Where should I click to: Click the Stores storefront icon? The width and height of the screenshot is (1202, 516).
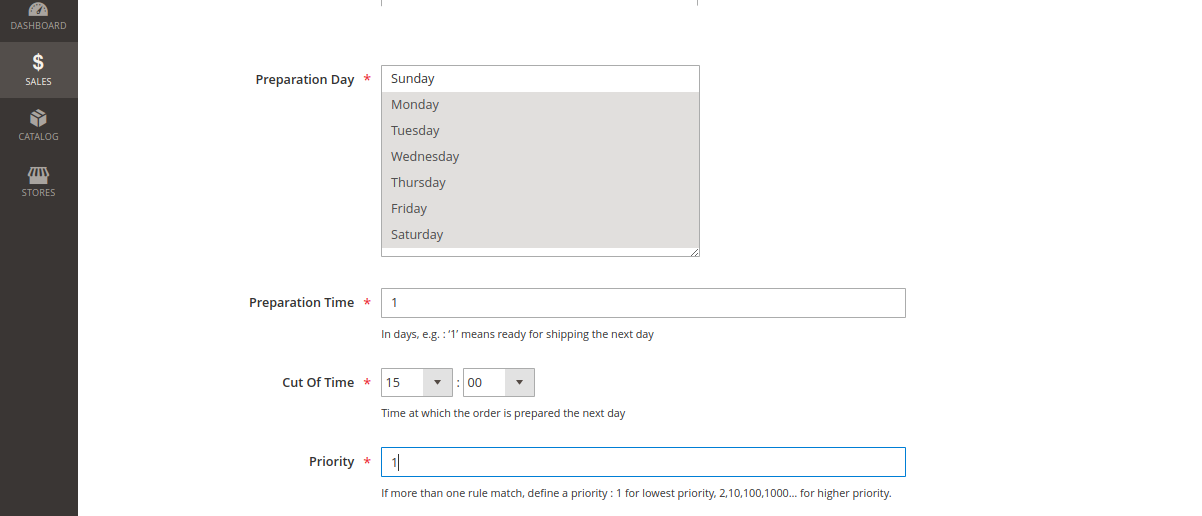[x=38, y=174]
